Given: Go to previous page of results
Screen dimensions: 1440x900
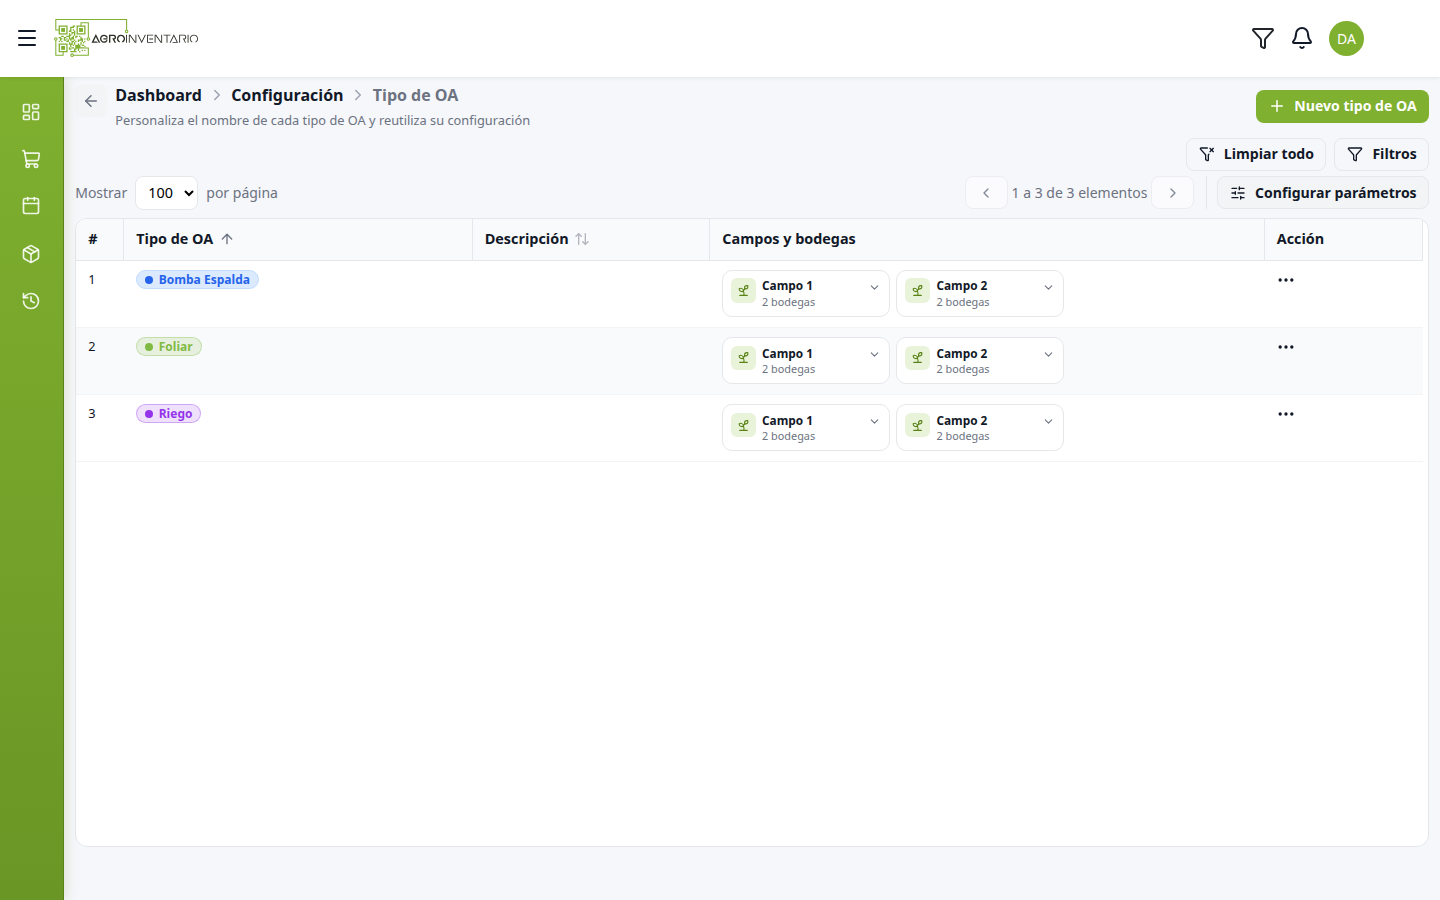Looking at the screenshot, I should (986, 193).
